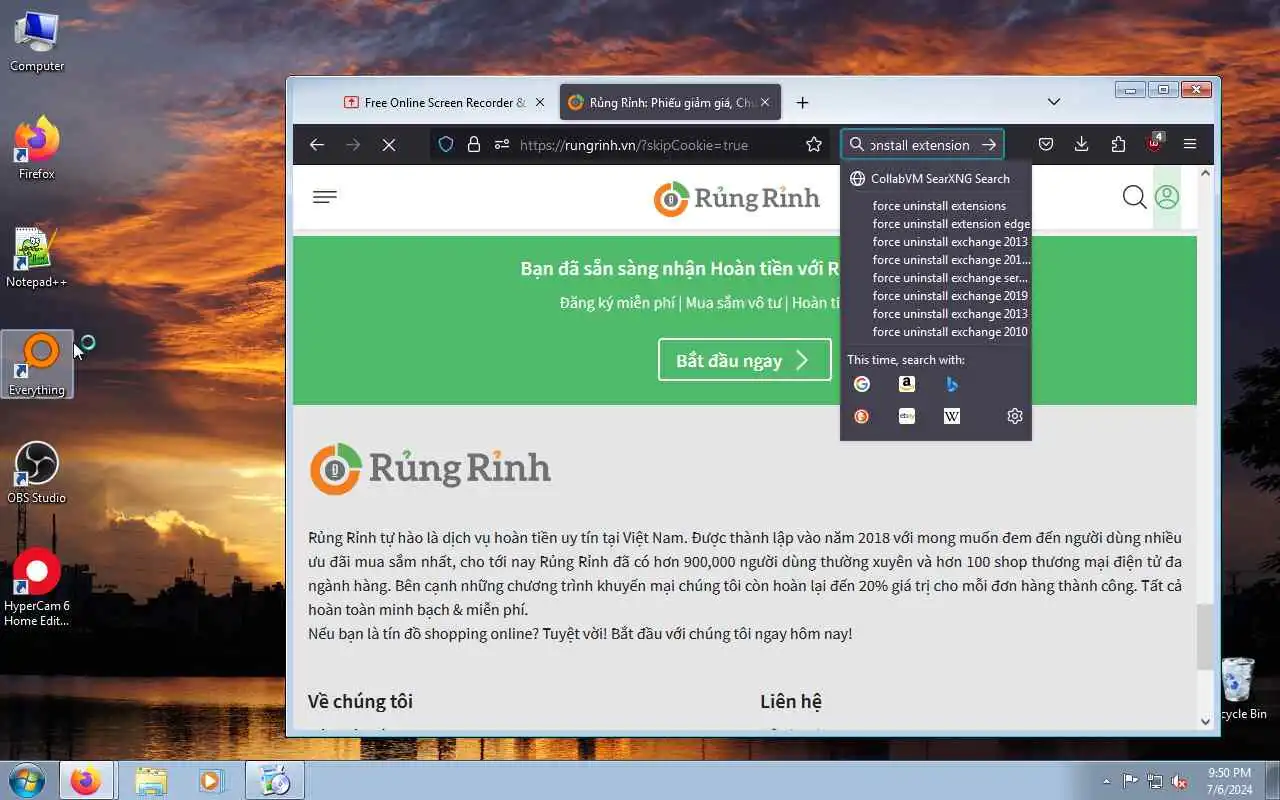The height and width of the screenshot is (800, 1280).
Task: Open the site permissions icon in address bar
Action: 502,145
